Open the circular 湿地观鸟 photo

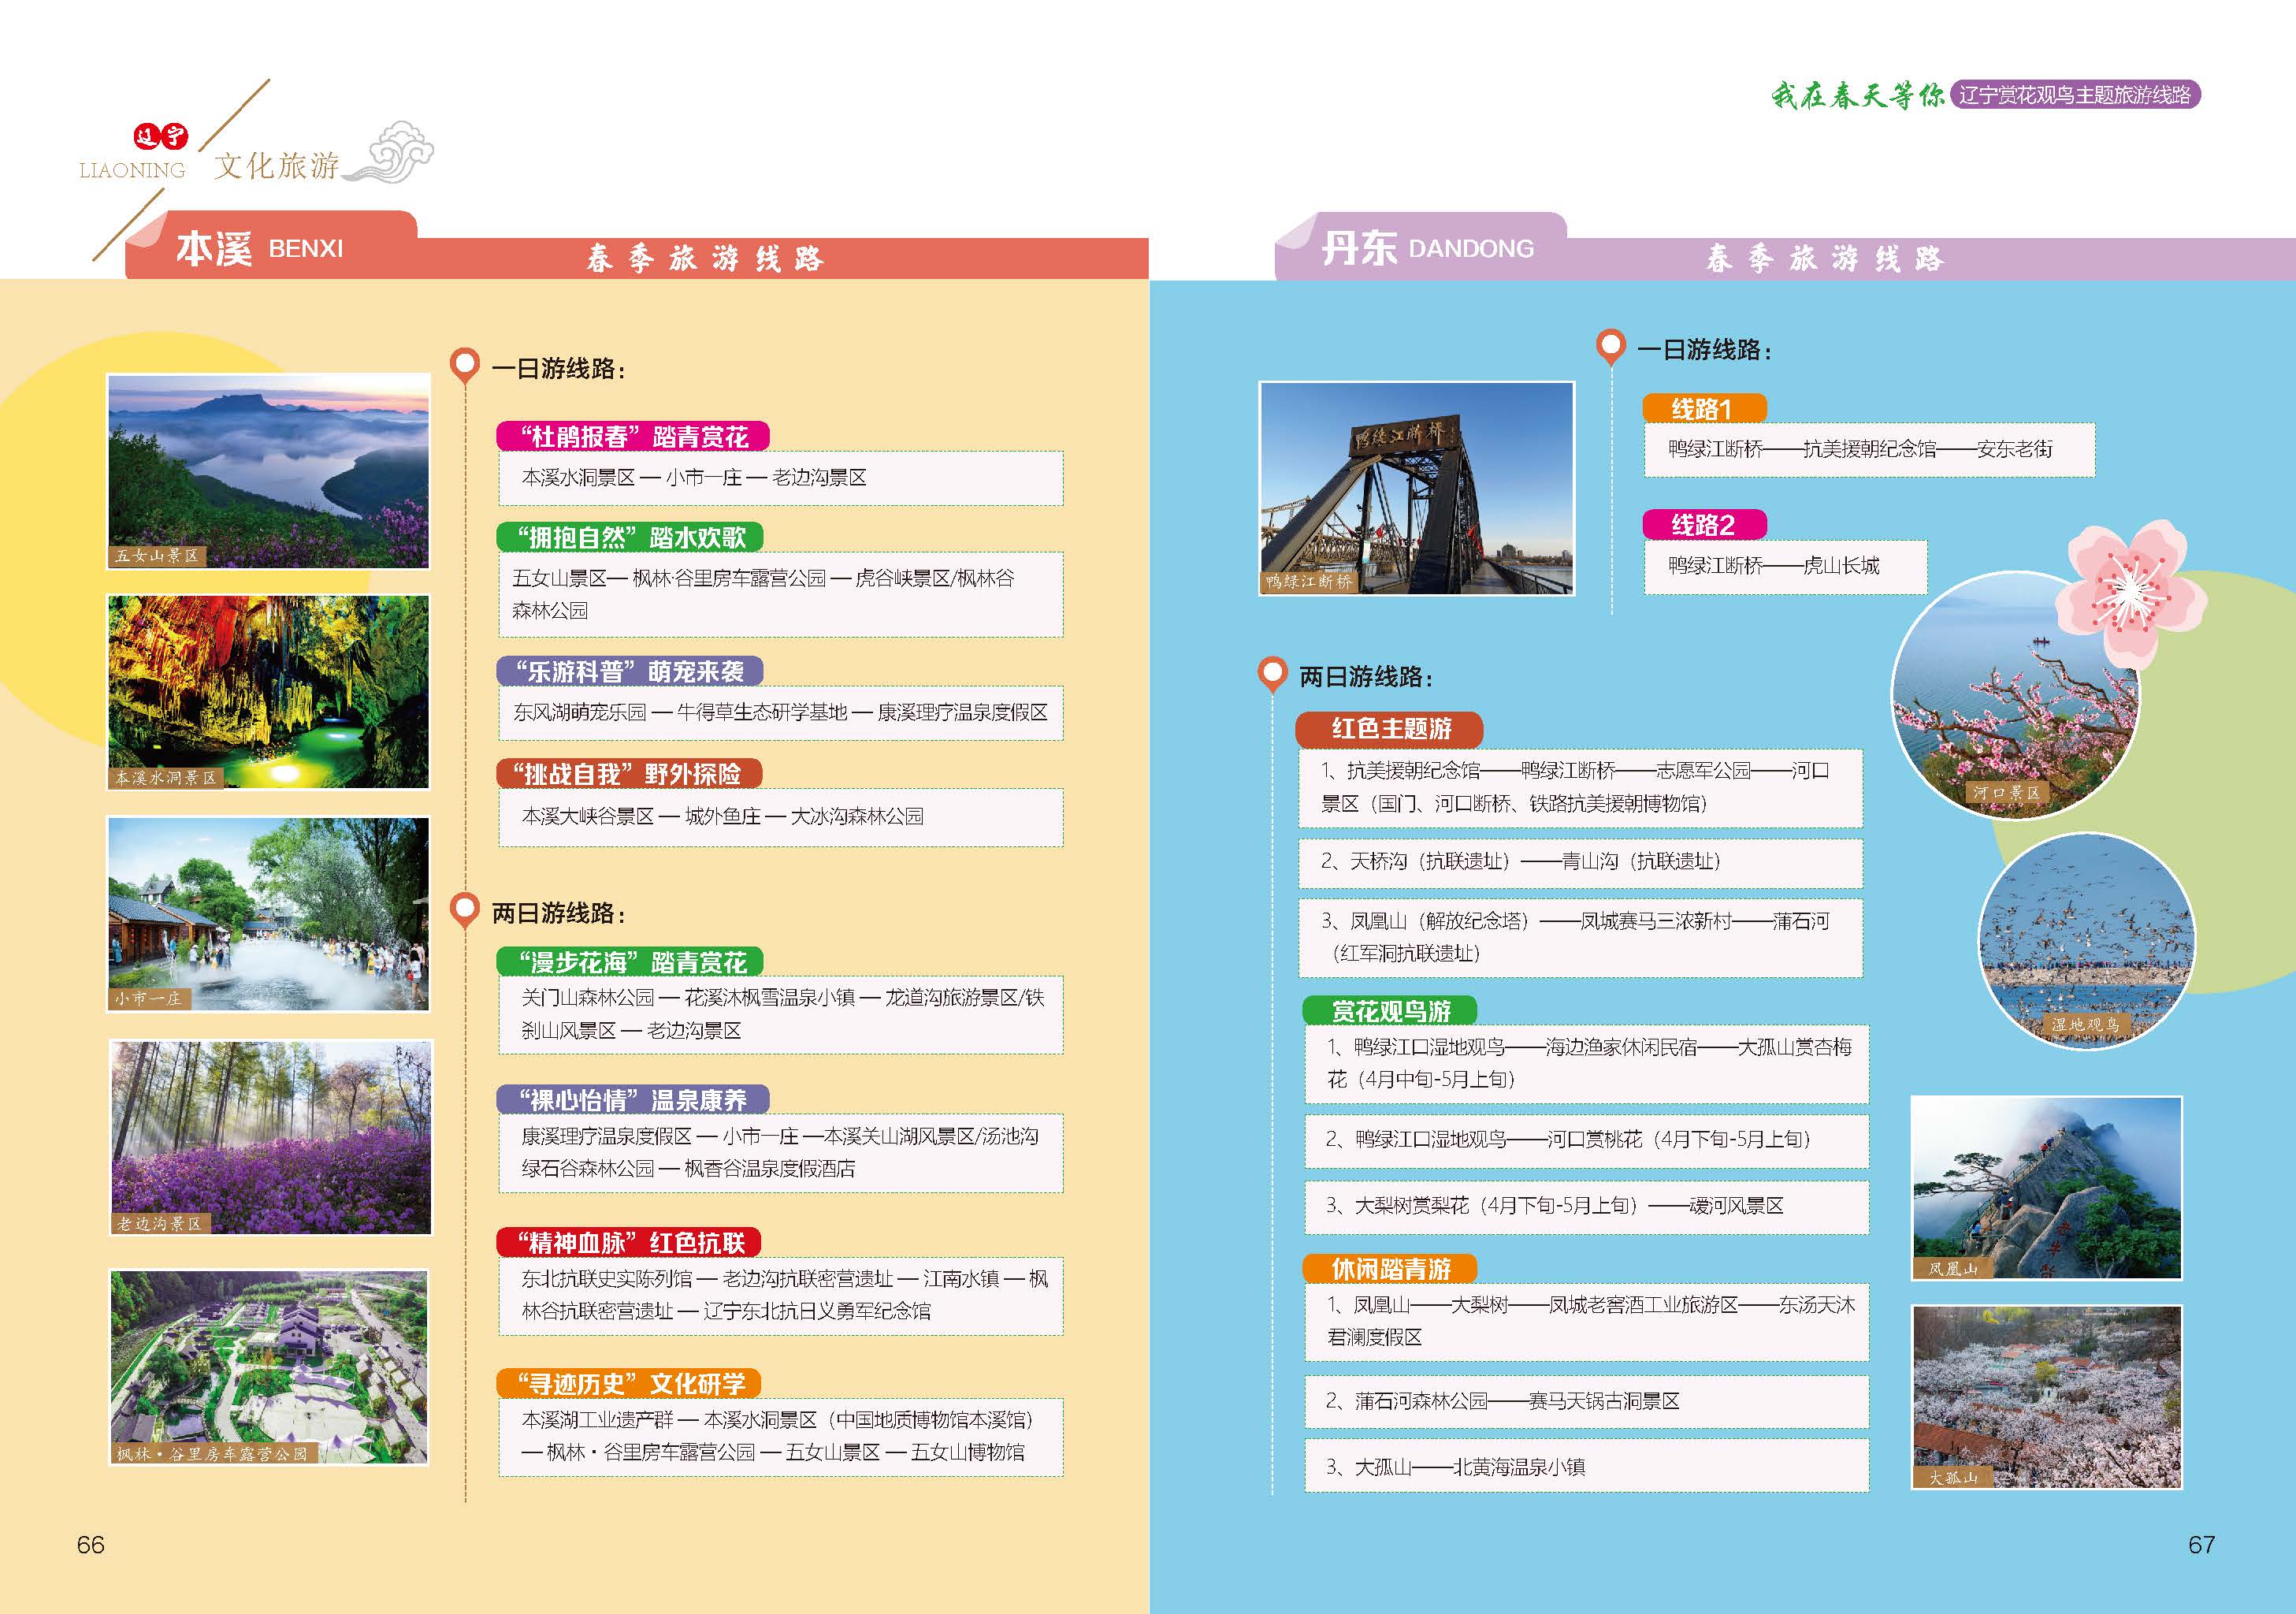point(2087,941)
